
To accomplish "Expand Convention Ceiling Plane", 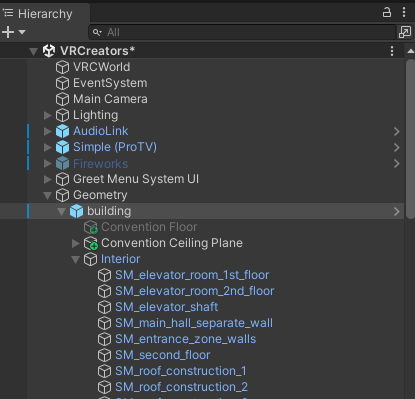I will point(76,243).
